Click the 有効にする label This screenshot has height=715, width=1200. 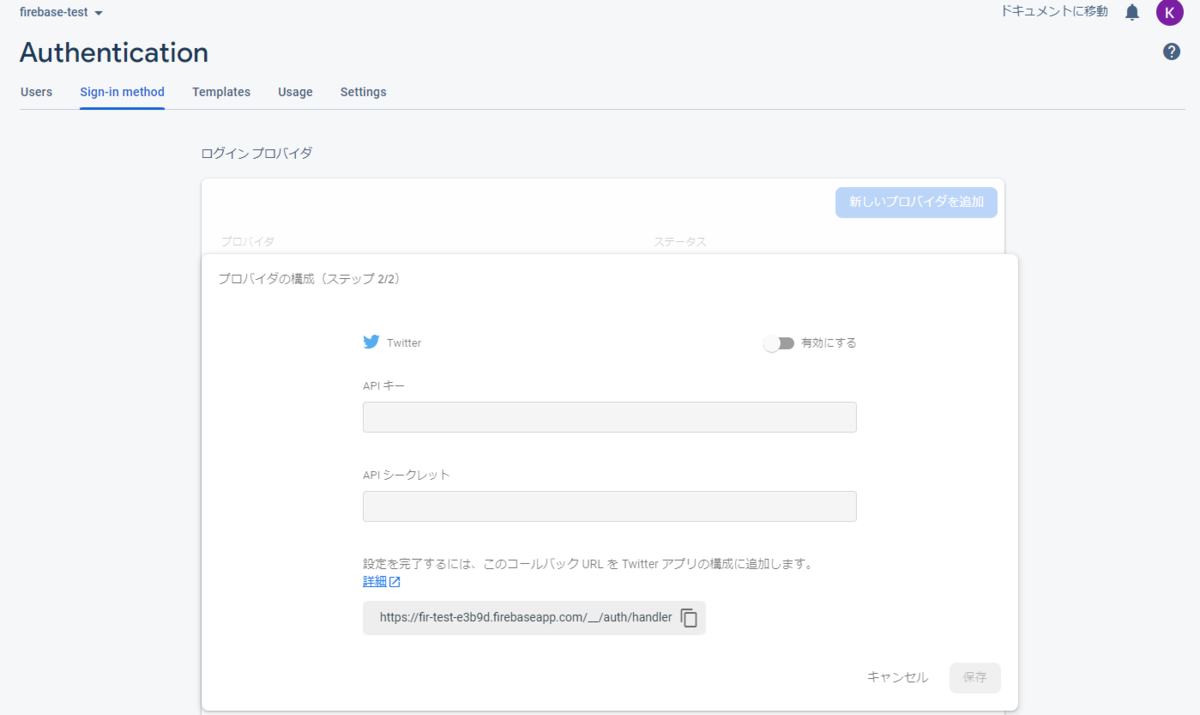pos(829,343)
